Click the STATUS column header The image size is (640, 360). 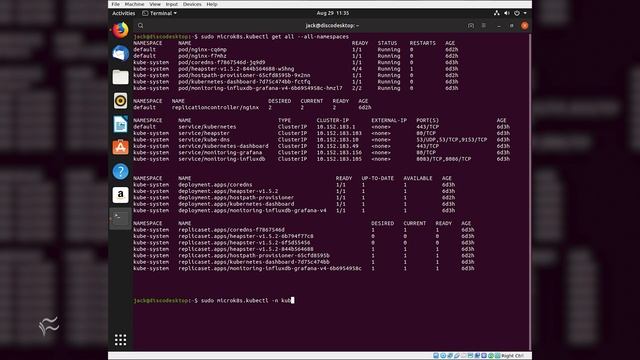[x=387, y=43]
